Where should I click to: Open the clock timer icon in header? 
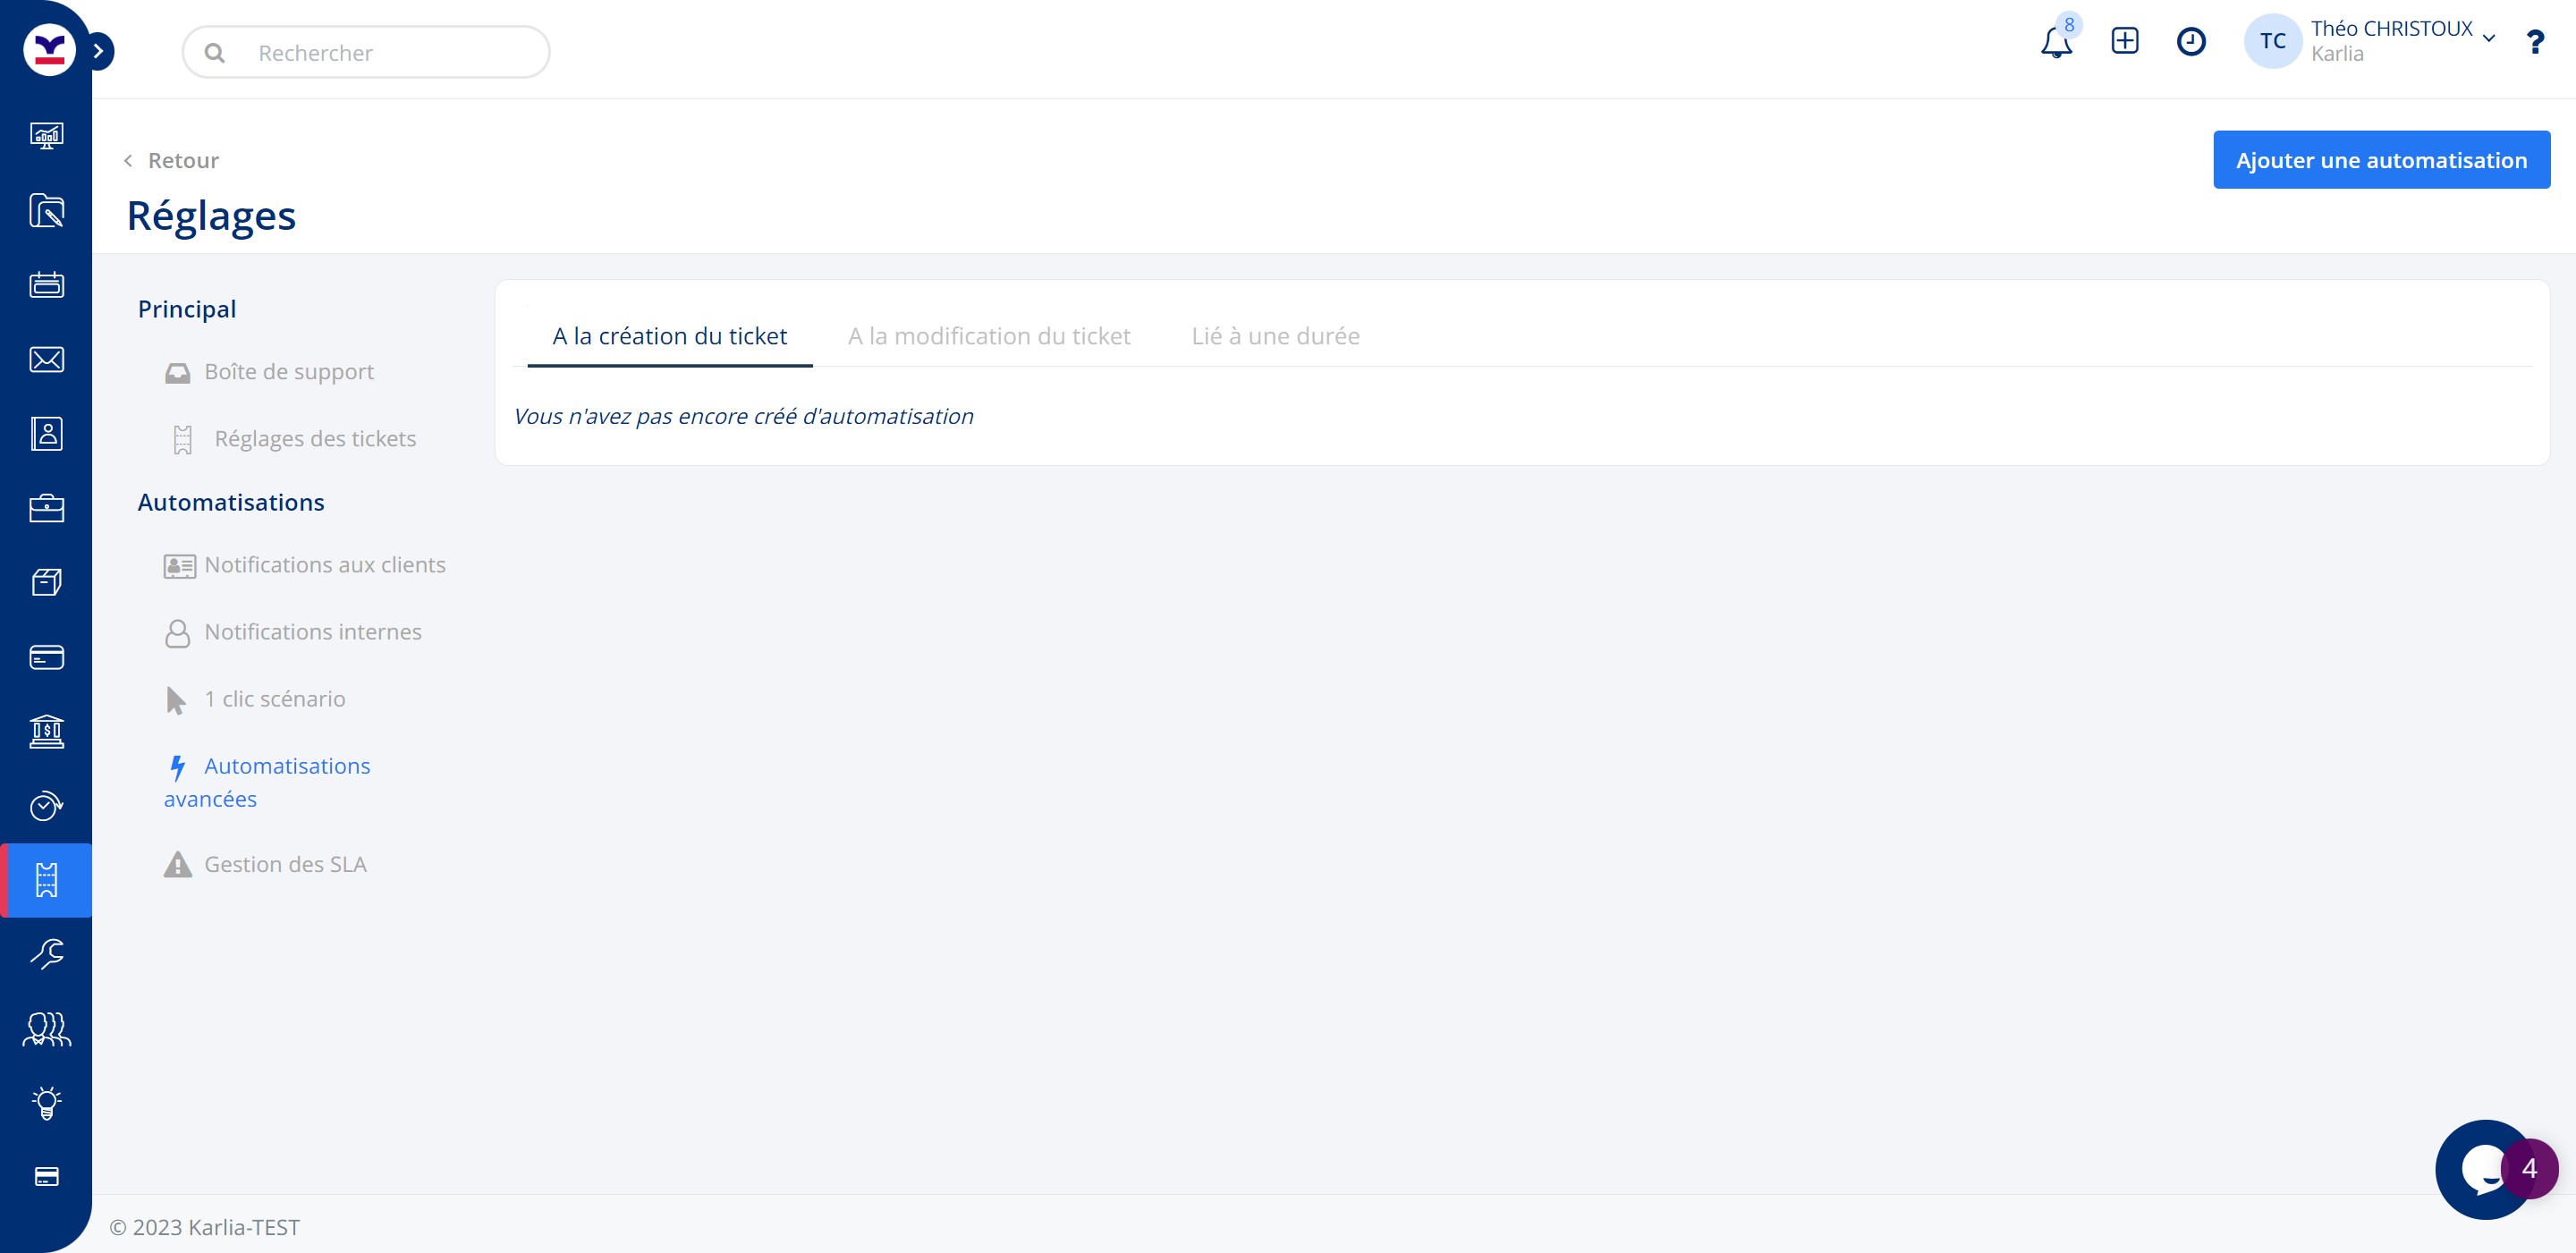(2190, 41)
